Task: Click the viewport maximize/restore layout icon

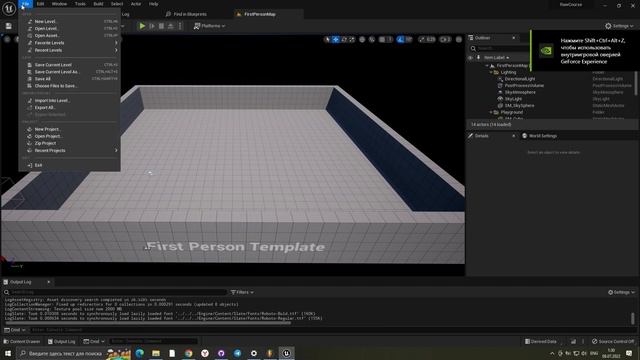Action: click(x=459, y=40)
